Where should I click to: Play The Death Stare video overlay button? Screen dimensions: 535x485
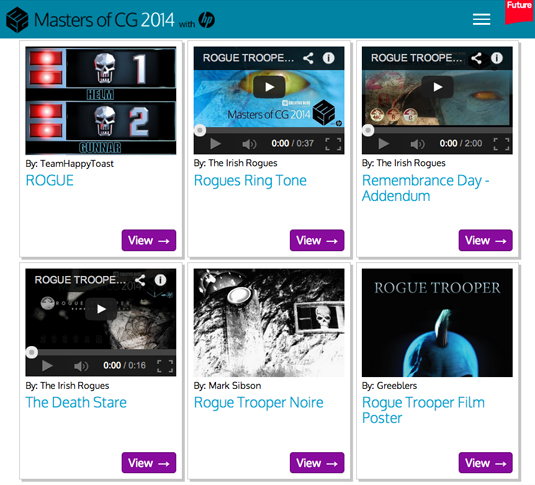pyautogui.click(x=101, y=309)
